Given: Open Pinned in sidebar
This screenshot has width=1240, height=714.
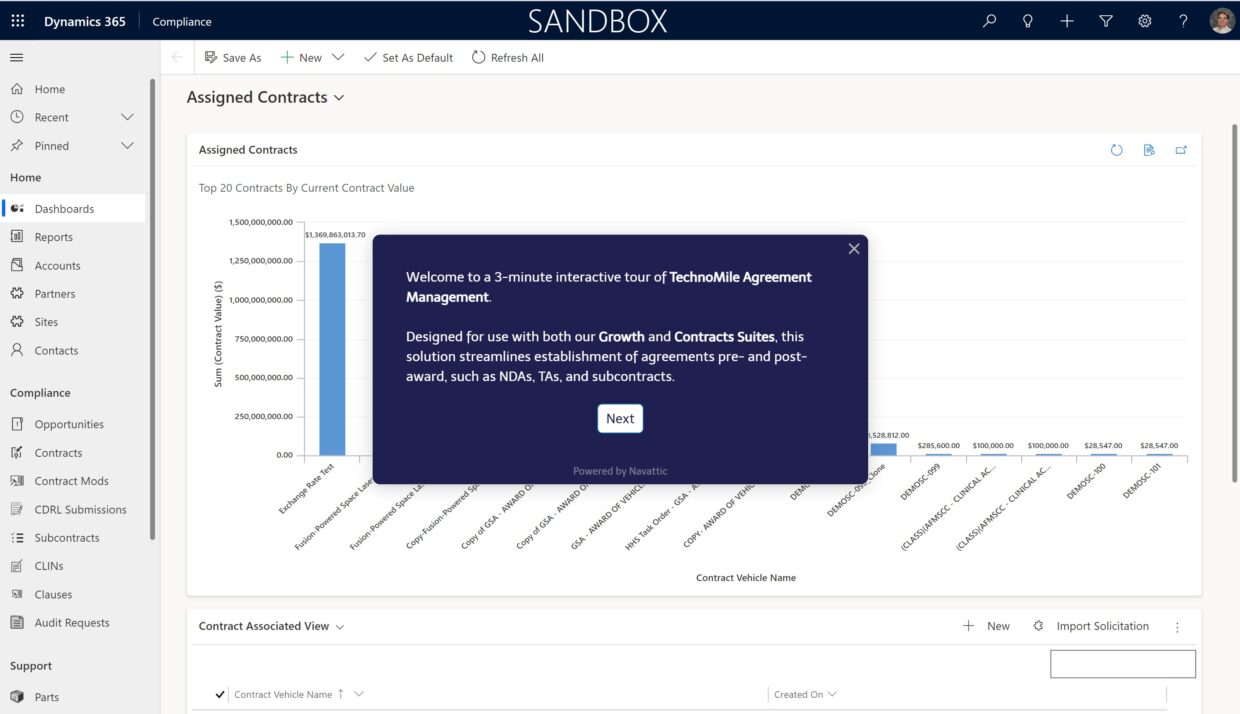Looking at the screenshot, I should tap(52, 146).
